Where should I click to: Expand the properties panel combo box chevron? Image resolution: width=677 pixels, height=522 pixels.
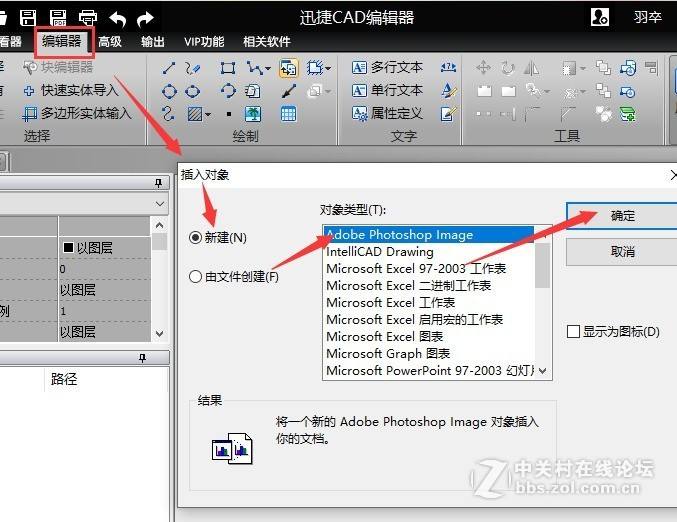(x=160, y=203)
